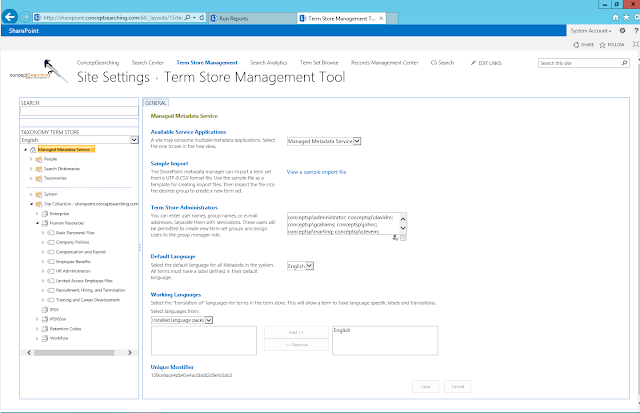Viewport: 640px width, 413px height.
Task: Click the Edit Links pencil icon
Action: coord(473,63)
